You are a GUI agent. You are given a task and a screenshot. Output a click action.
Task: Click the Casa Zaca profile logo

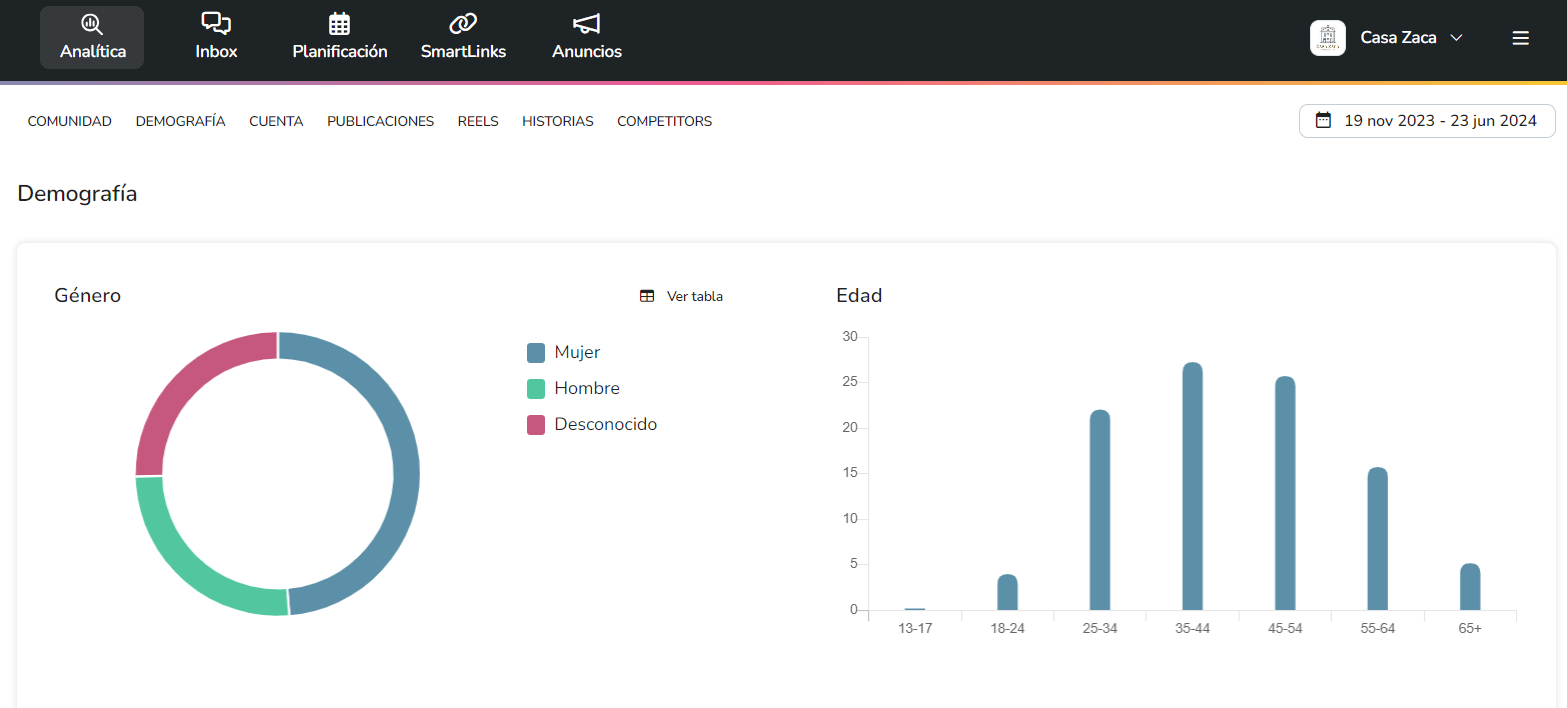1328,38
